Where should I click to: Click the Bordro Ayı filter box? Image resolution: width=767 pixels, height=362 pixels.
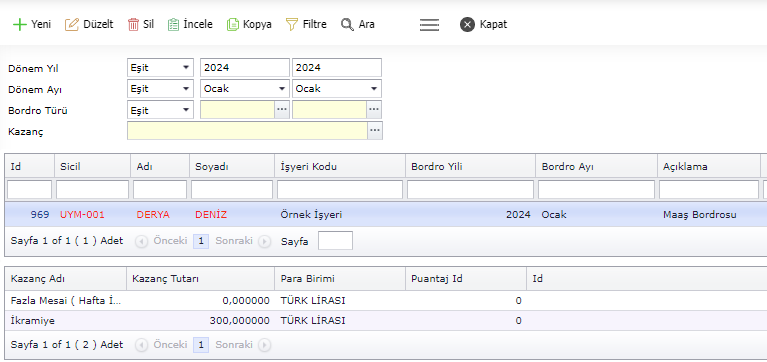(x=597, y=189)
